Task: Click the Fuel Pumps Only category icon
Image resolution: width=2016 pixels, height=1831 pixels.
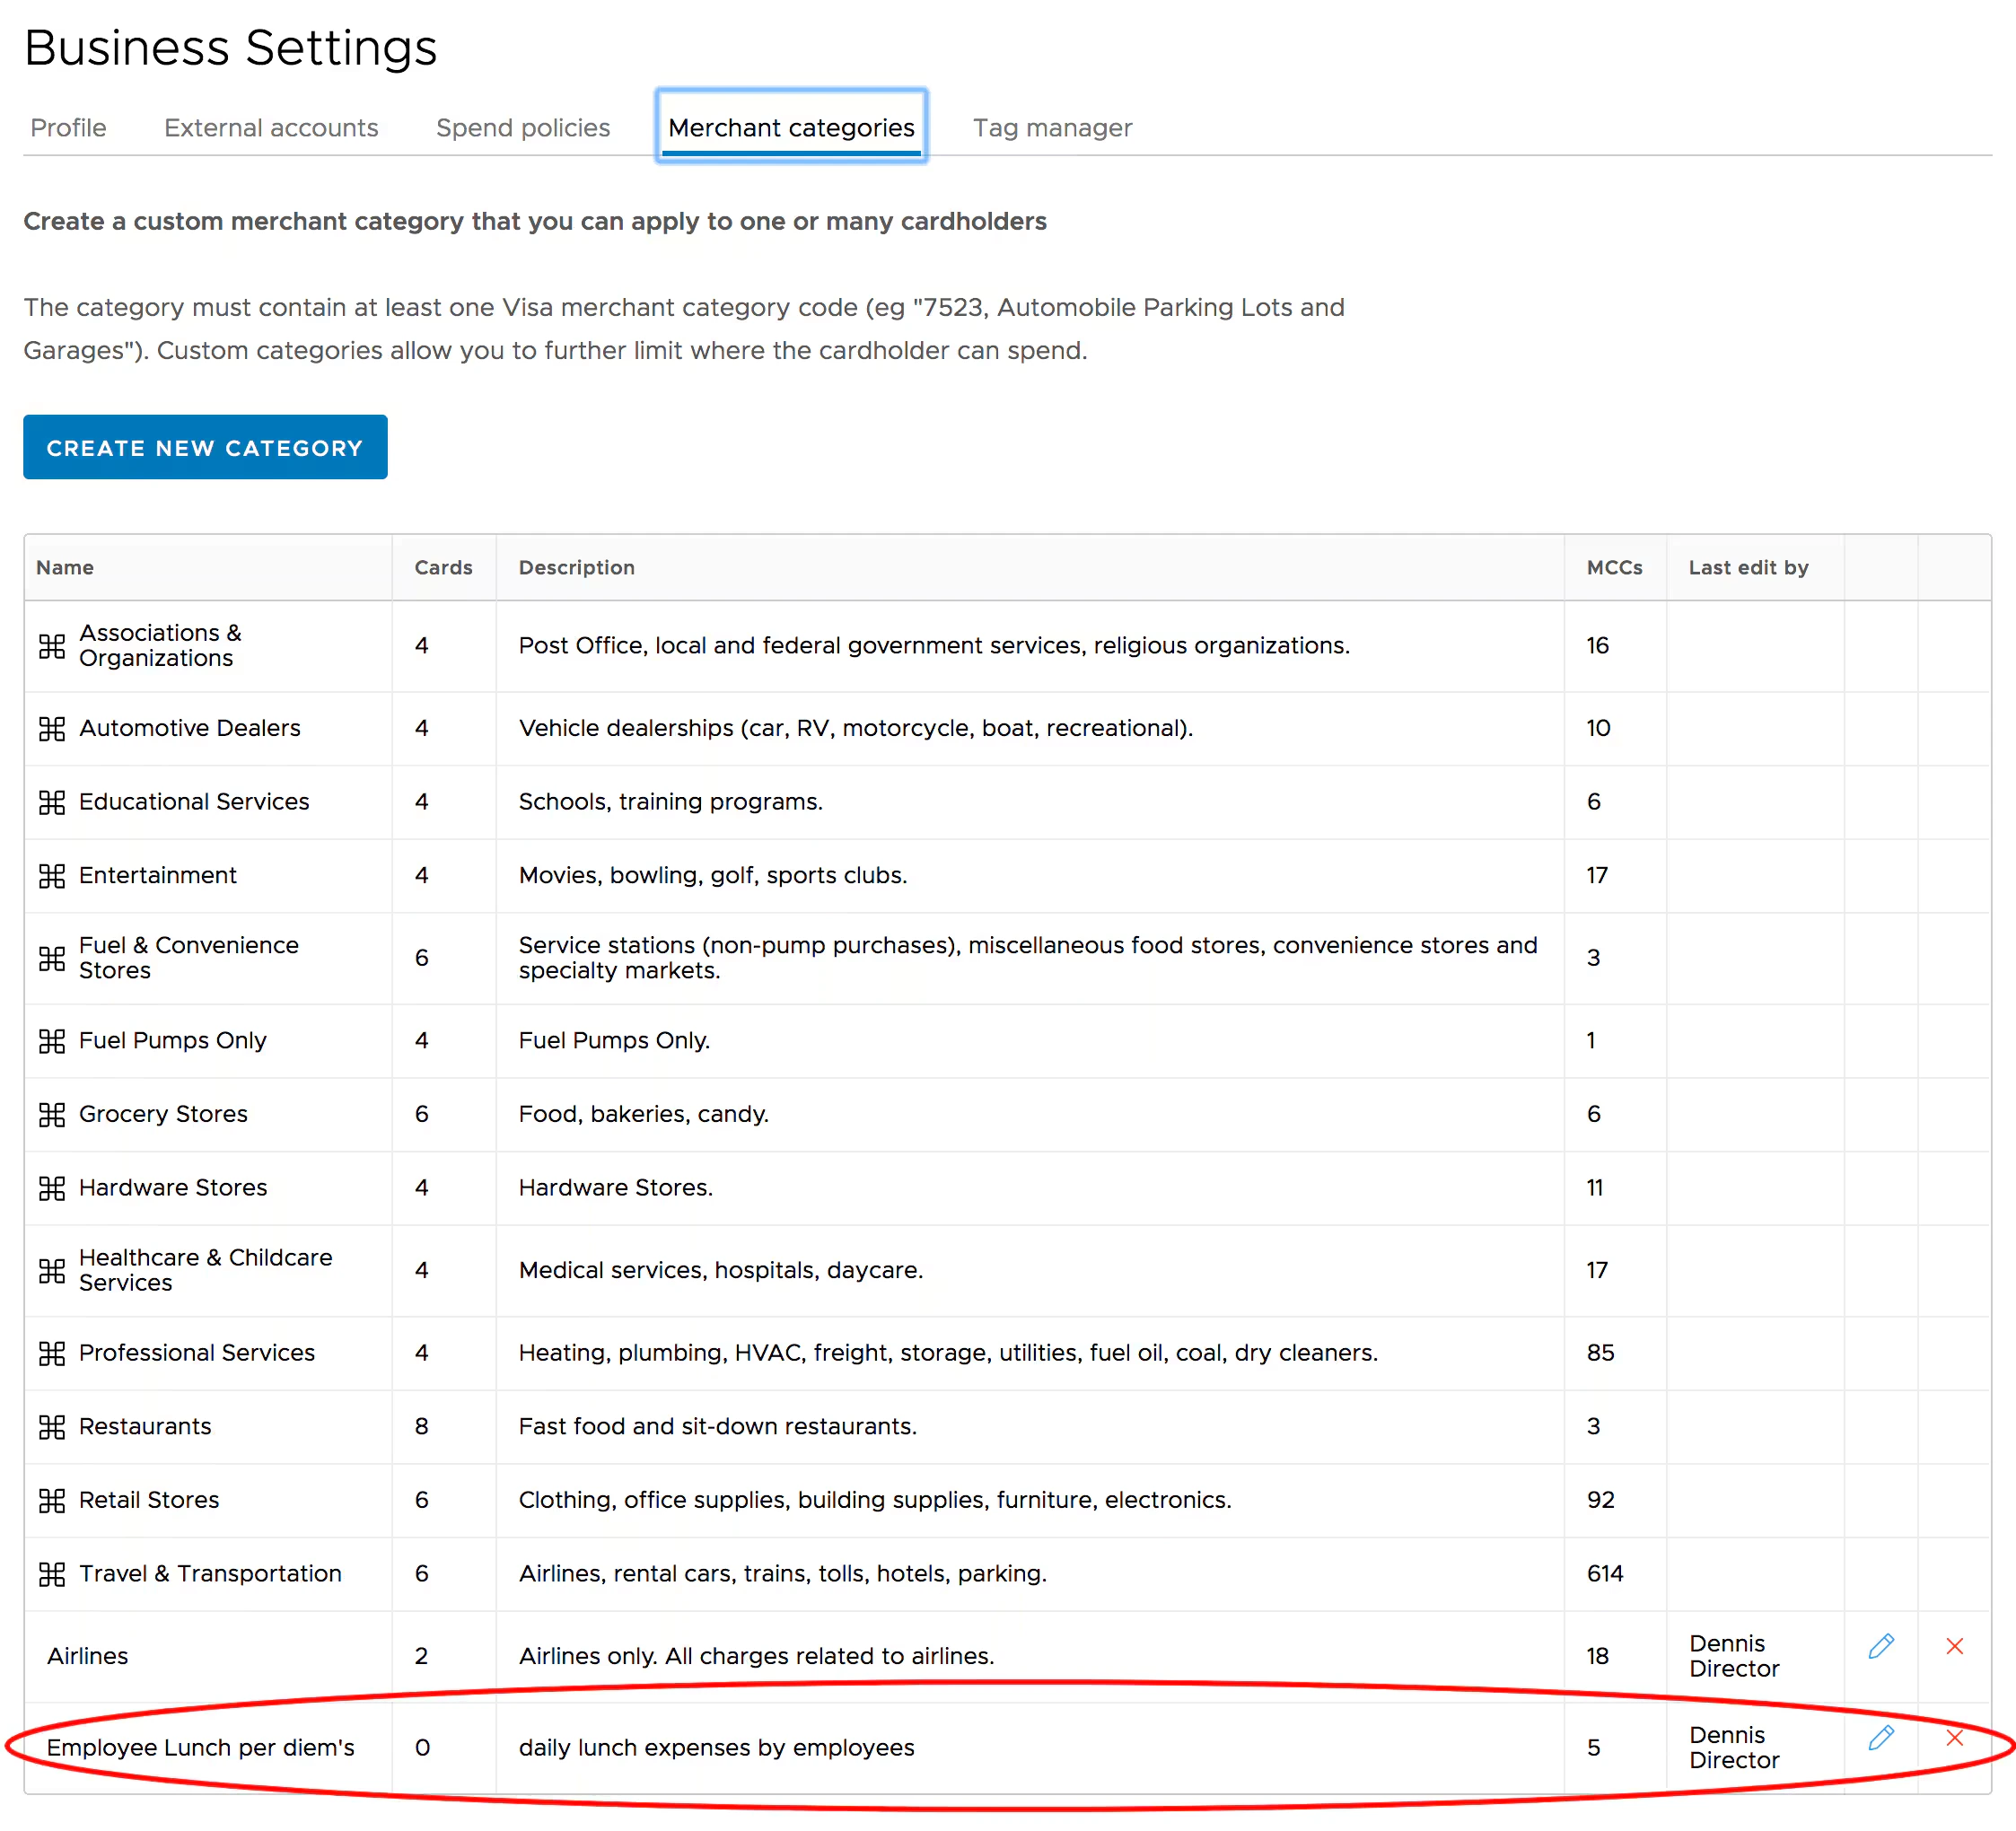Action: coord(52,1041)
